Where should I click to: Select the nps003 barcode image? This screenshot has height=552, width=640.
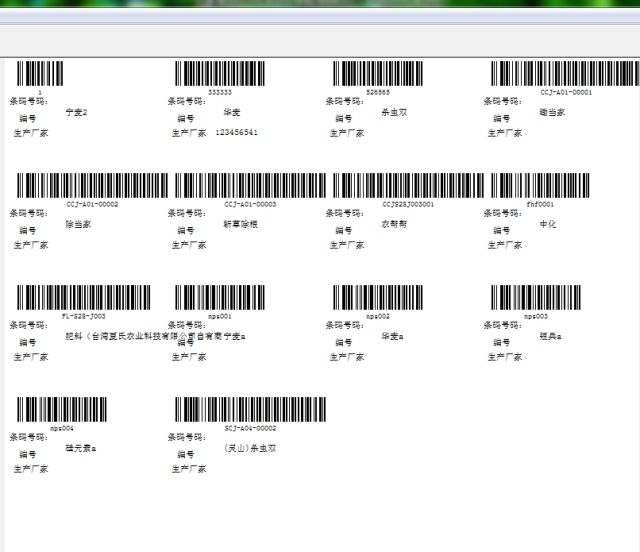click(x=536, y=298)
